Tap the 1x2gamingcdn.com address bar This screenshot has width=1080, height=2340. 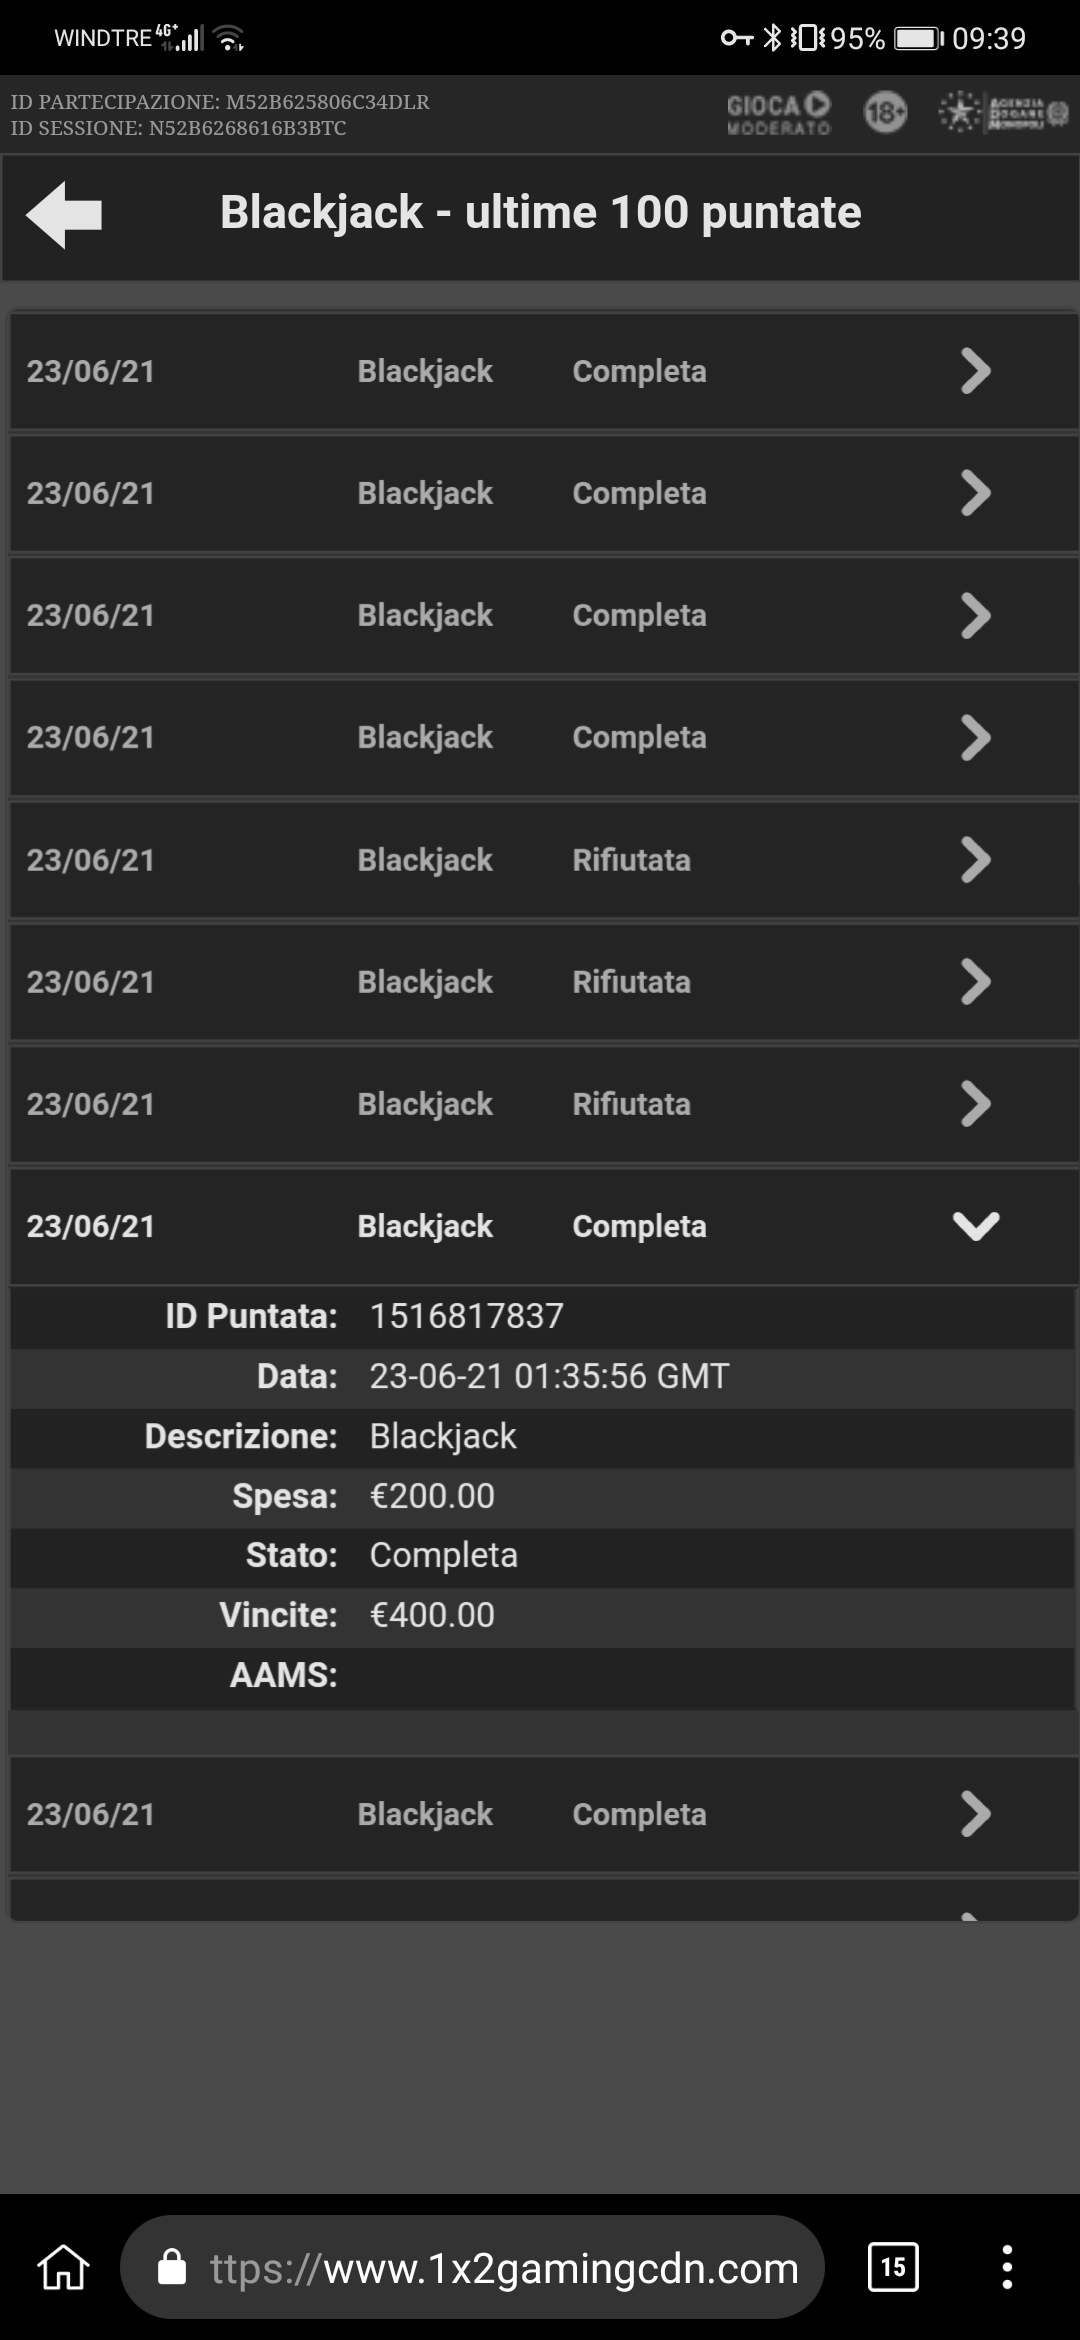point(472,2267)
